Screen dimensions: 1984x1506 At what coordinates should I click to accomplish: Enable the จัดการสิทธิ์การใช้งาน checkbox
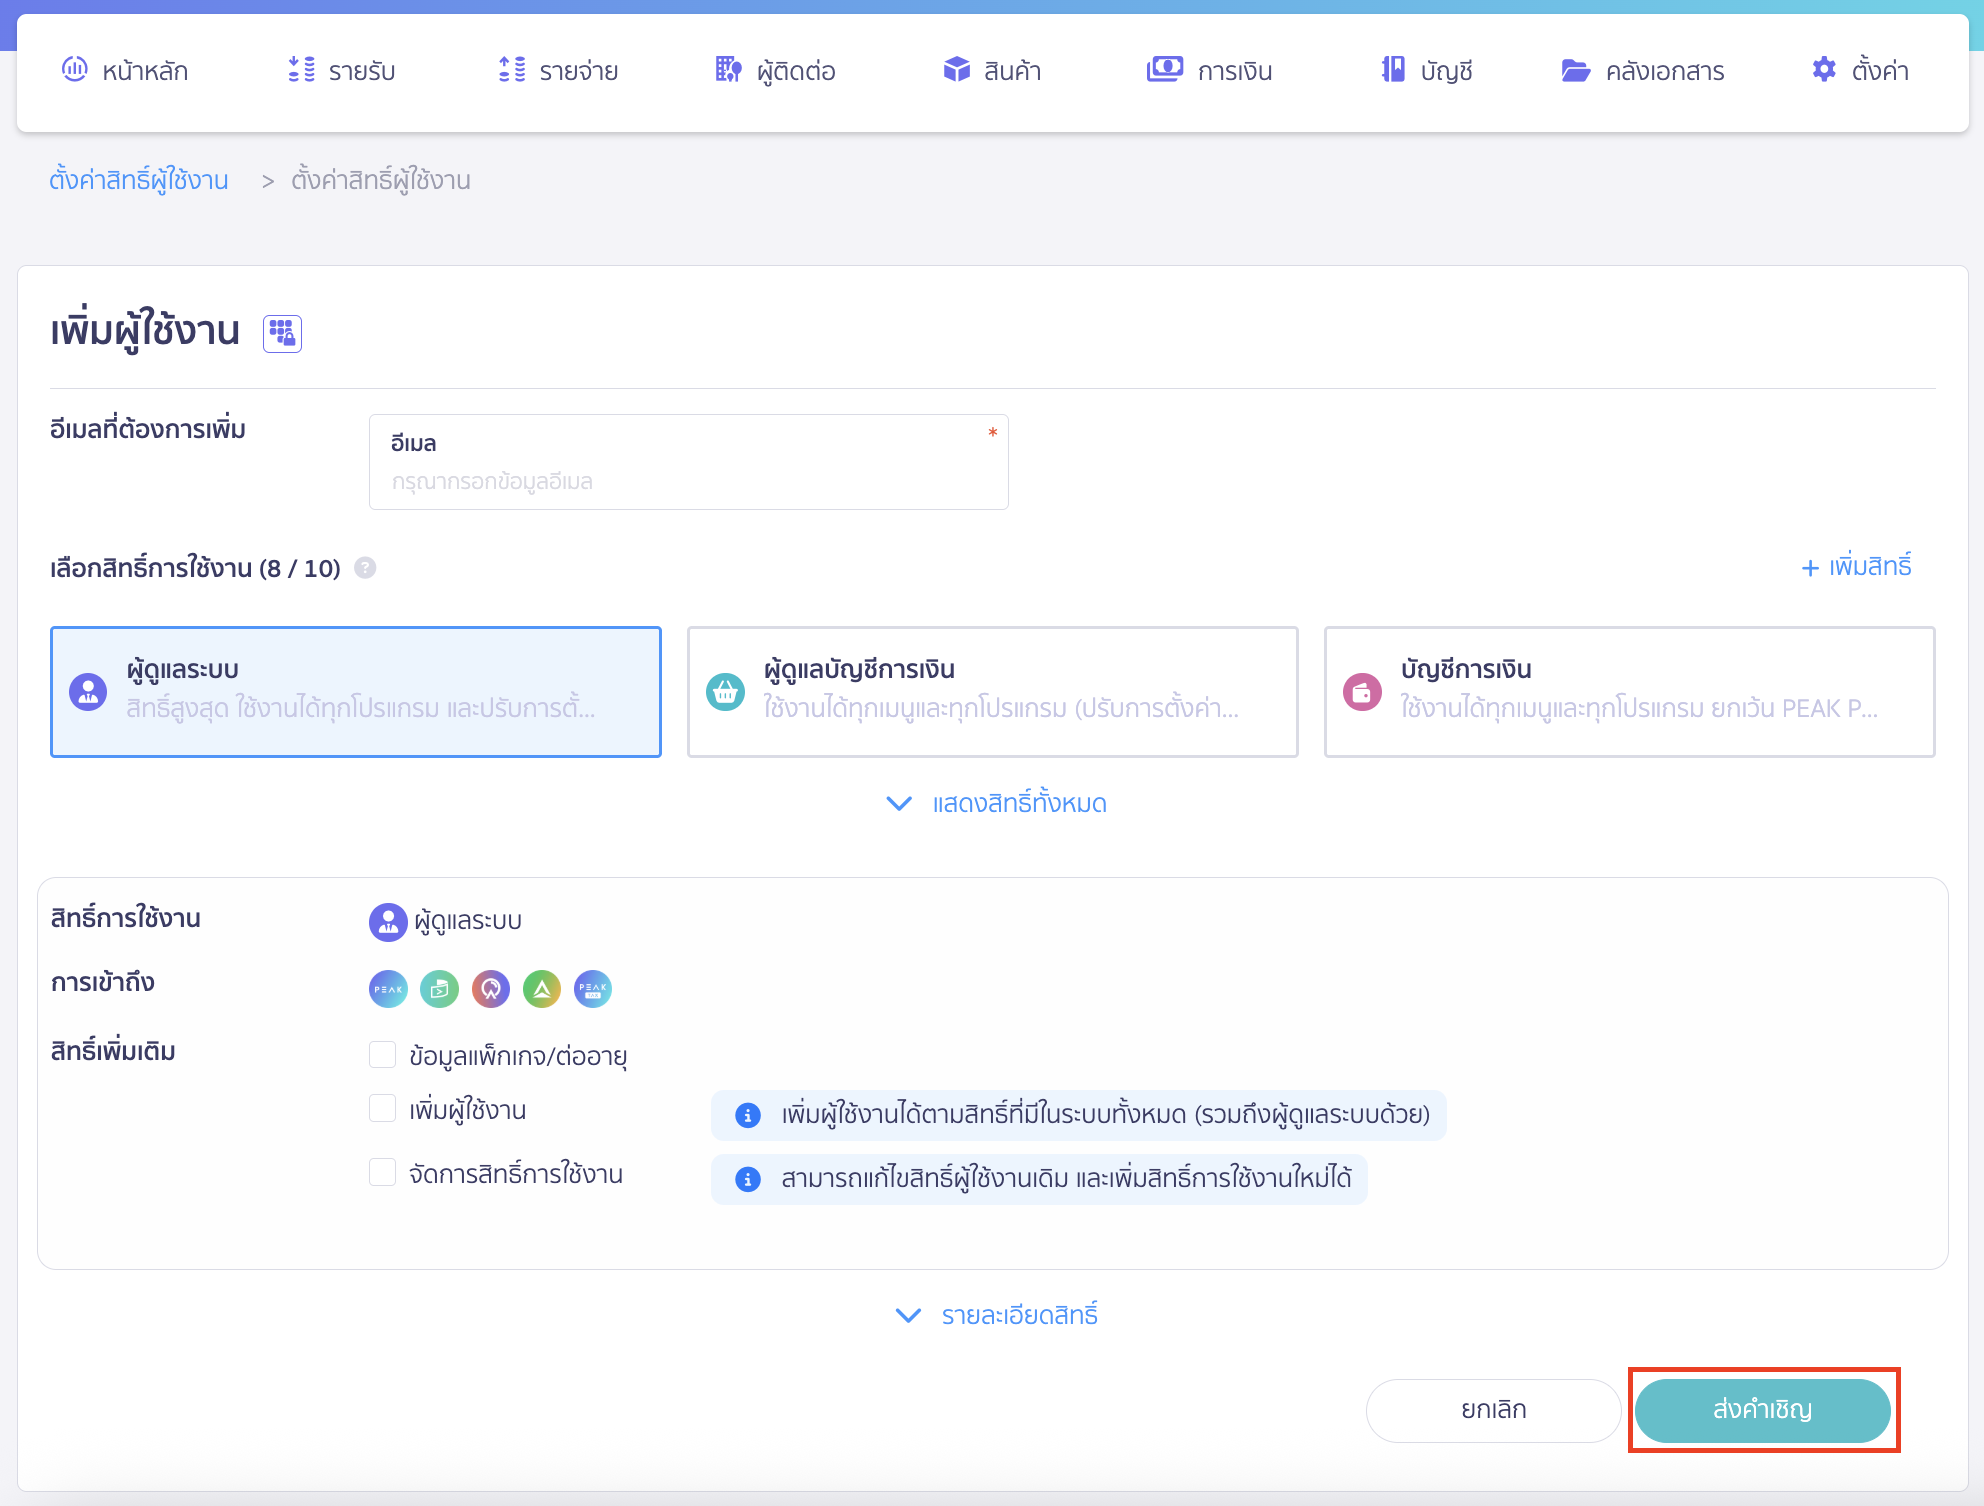[x=382, y=1172]
